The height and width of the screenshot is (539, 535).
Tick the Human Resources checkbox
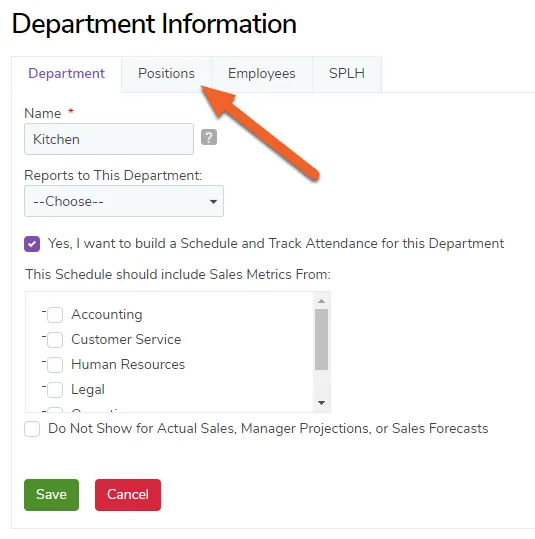[x=55, y=365]
